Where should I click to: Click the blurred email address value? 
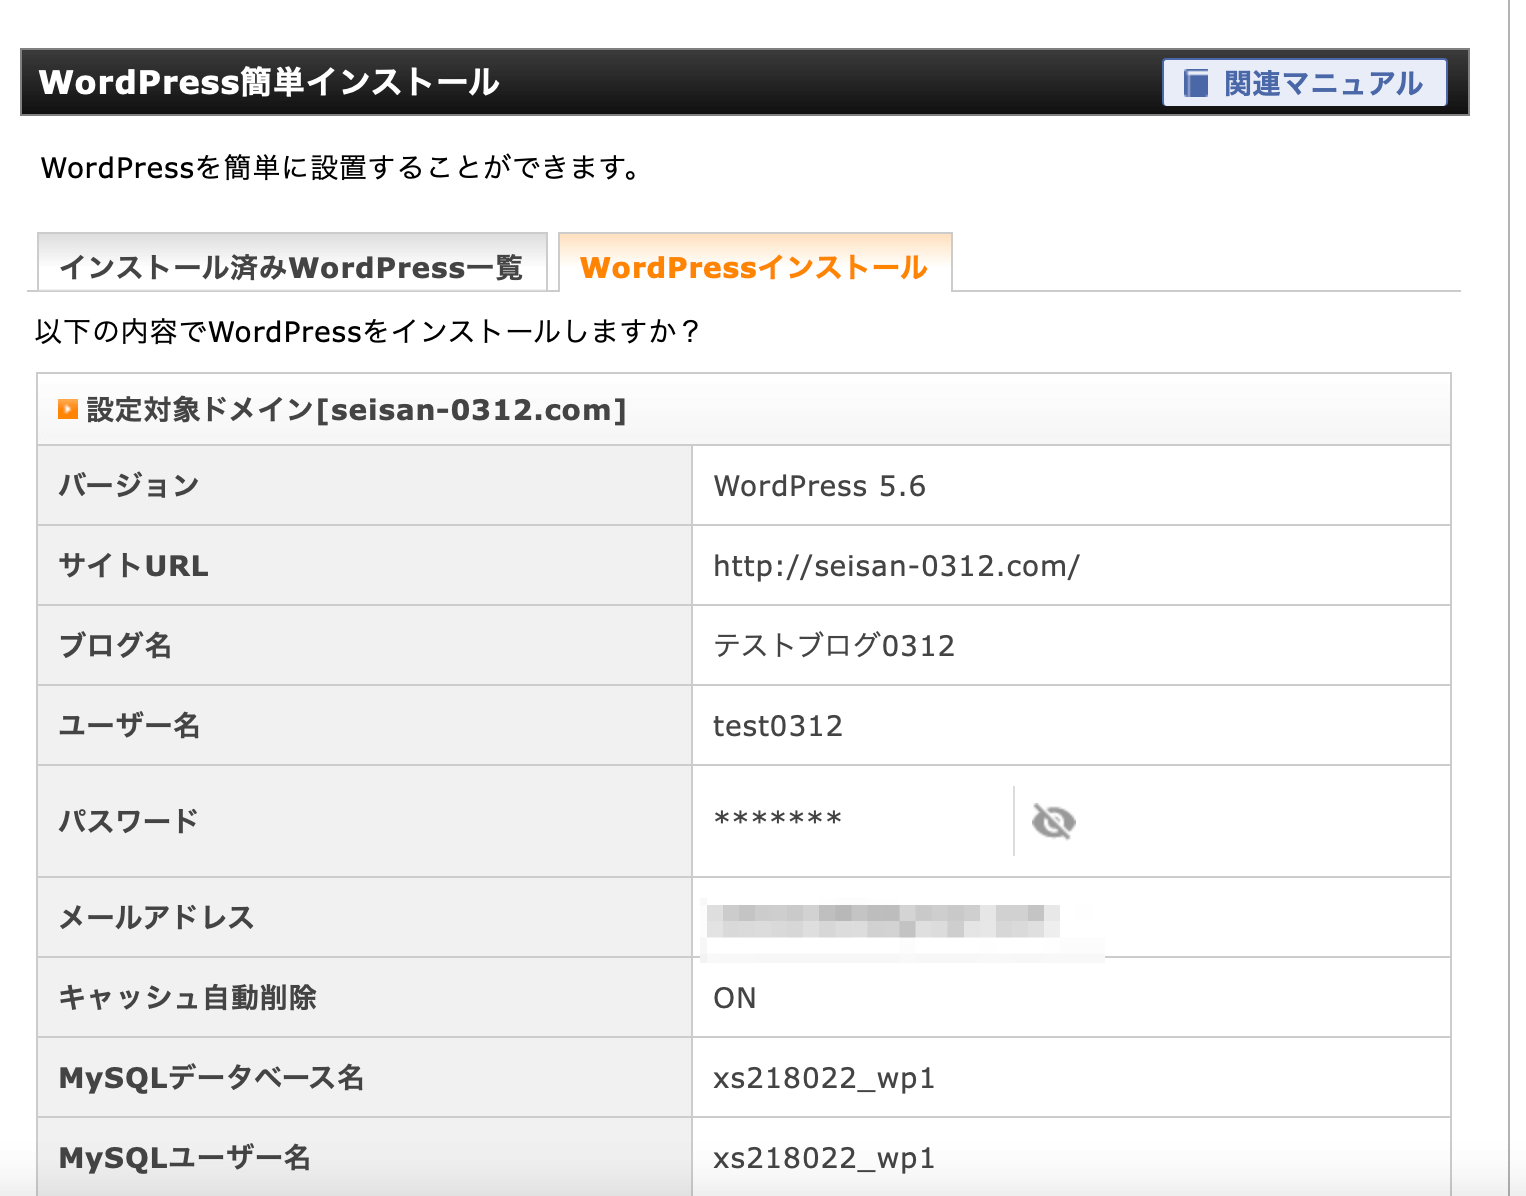click(x=882, y=919)
